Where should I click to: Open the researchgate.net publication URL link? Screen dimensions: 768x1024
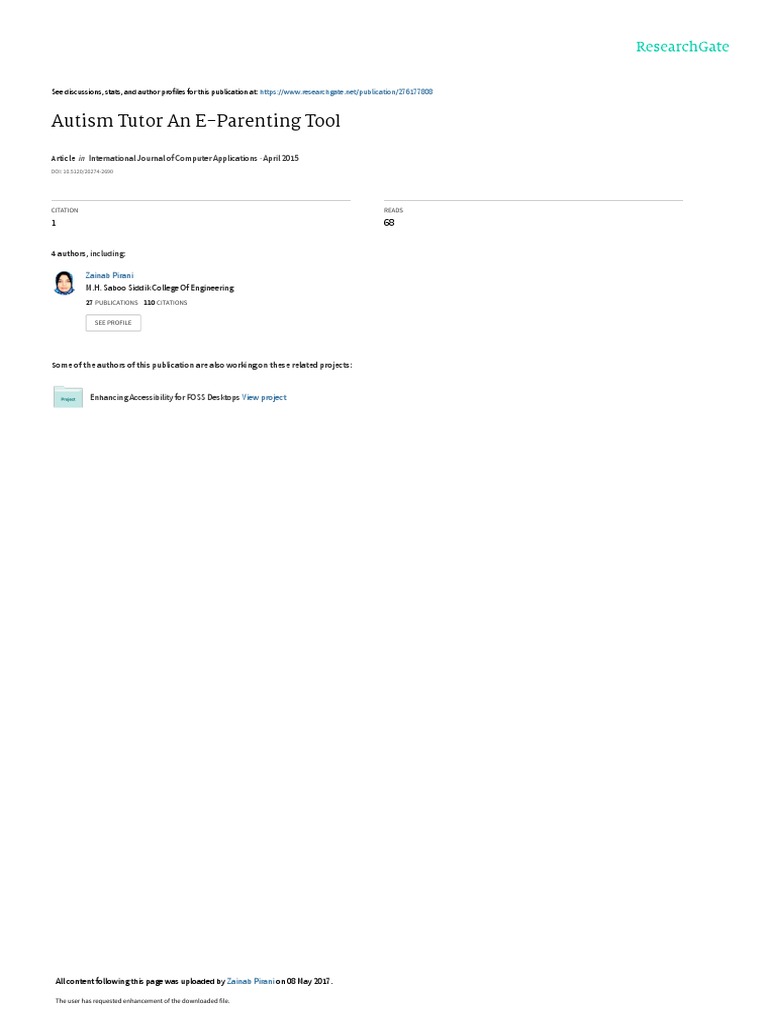(346, 92)
